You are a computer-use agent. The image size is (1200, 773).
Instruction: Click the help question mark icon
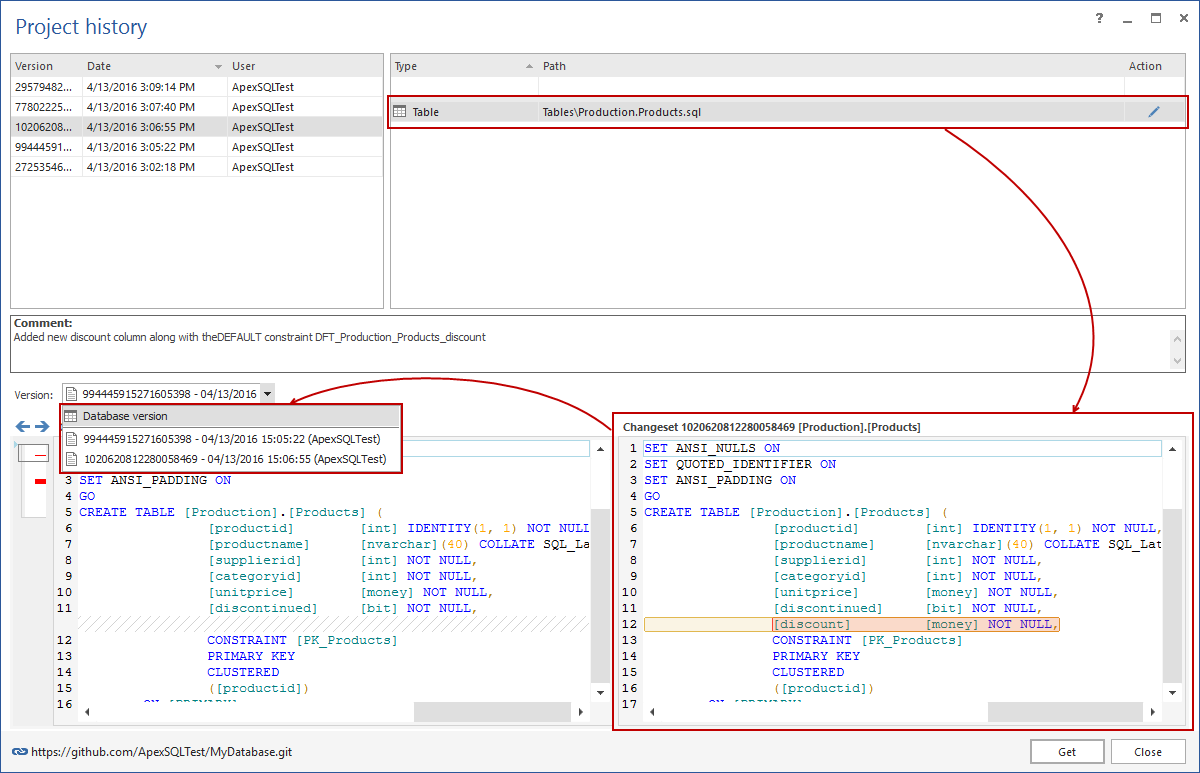1099,19
